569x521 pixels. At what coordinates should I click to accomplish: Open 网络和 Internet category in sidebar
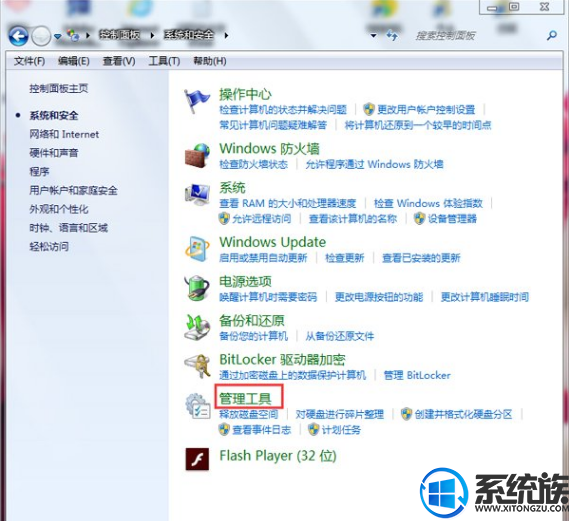click(x=64, y=134)
